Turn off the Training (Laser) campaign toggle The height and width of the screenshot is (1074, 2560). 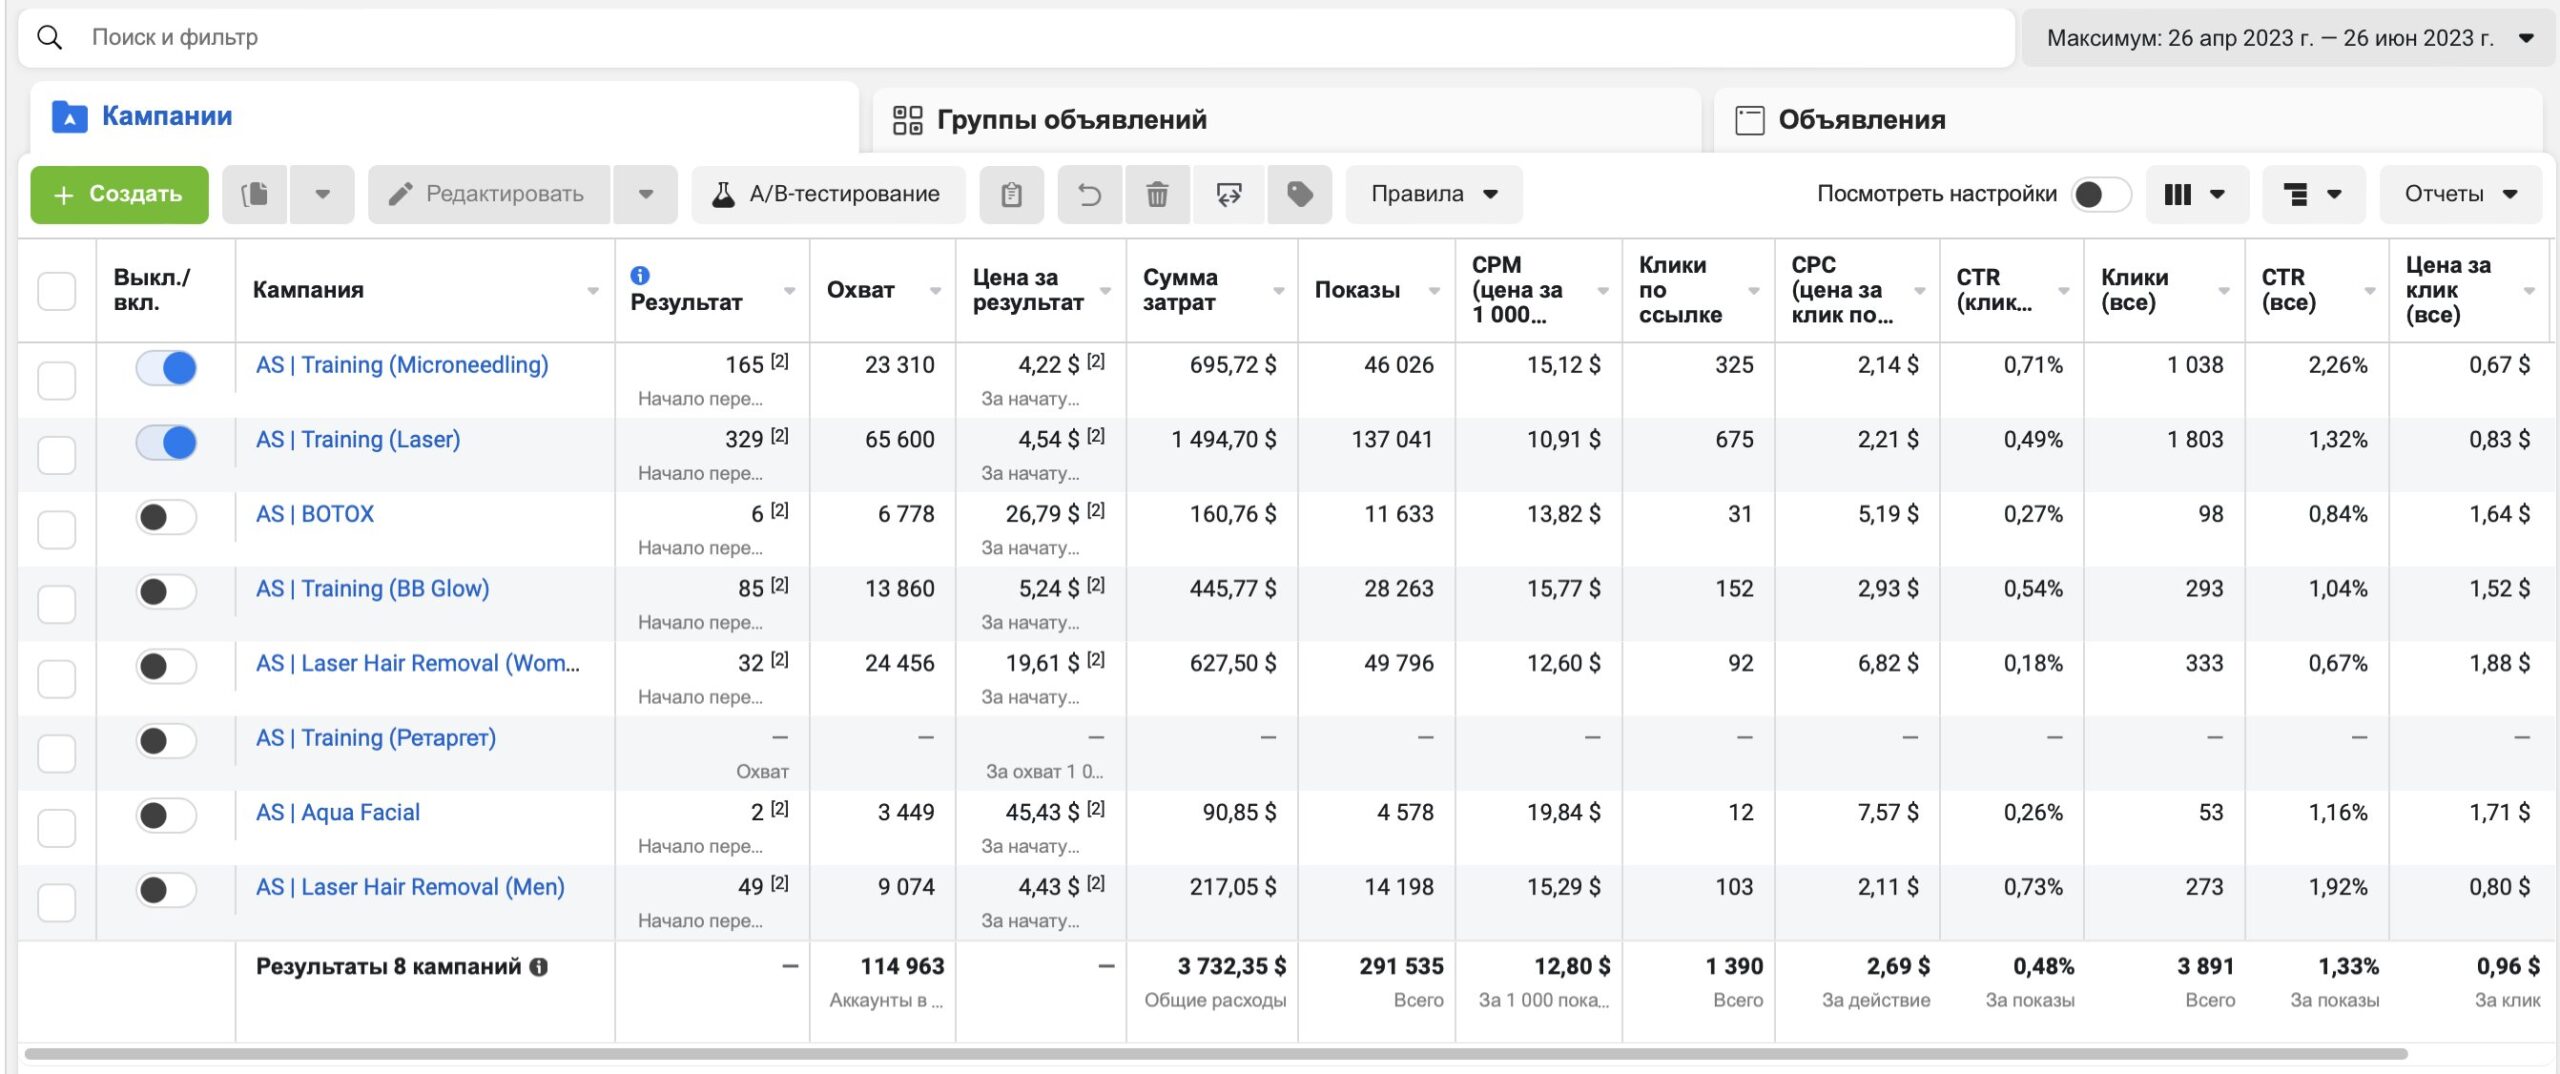click(x=166, y=442)
